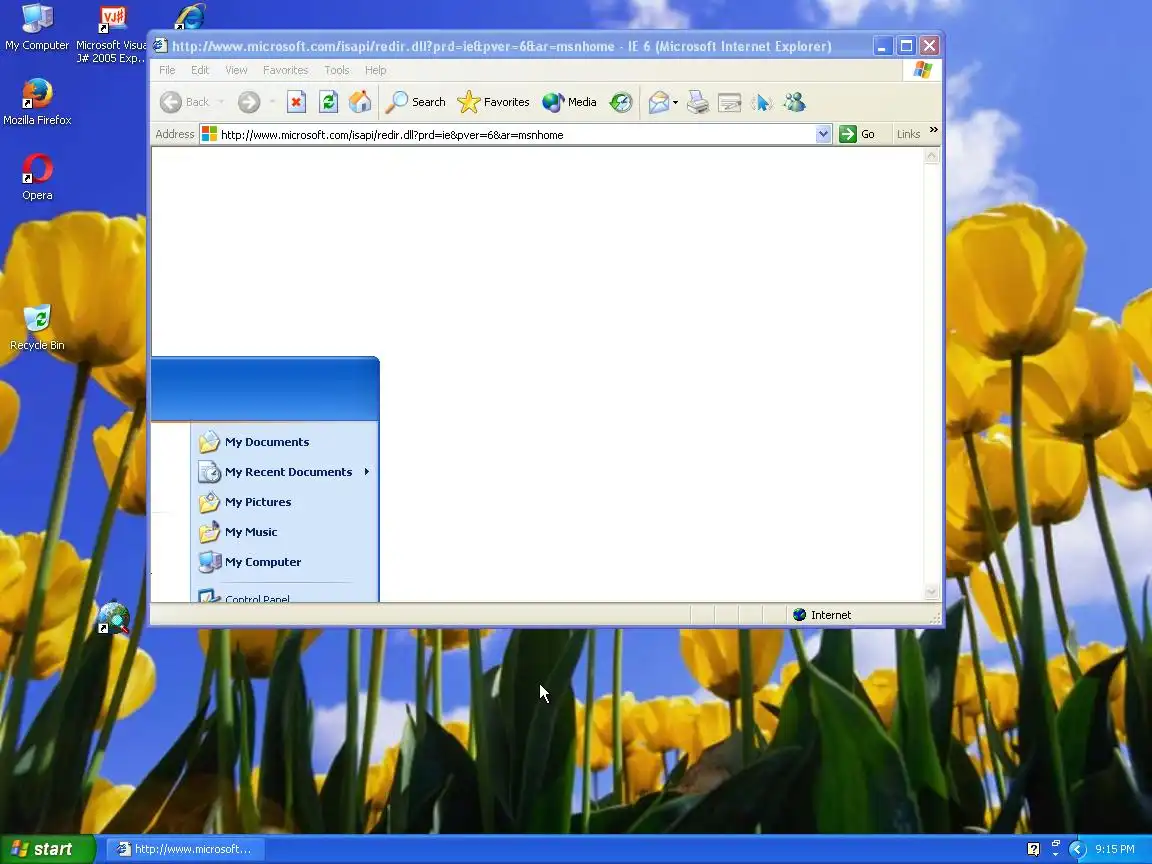Open the Help menu

pos(375,71)
